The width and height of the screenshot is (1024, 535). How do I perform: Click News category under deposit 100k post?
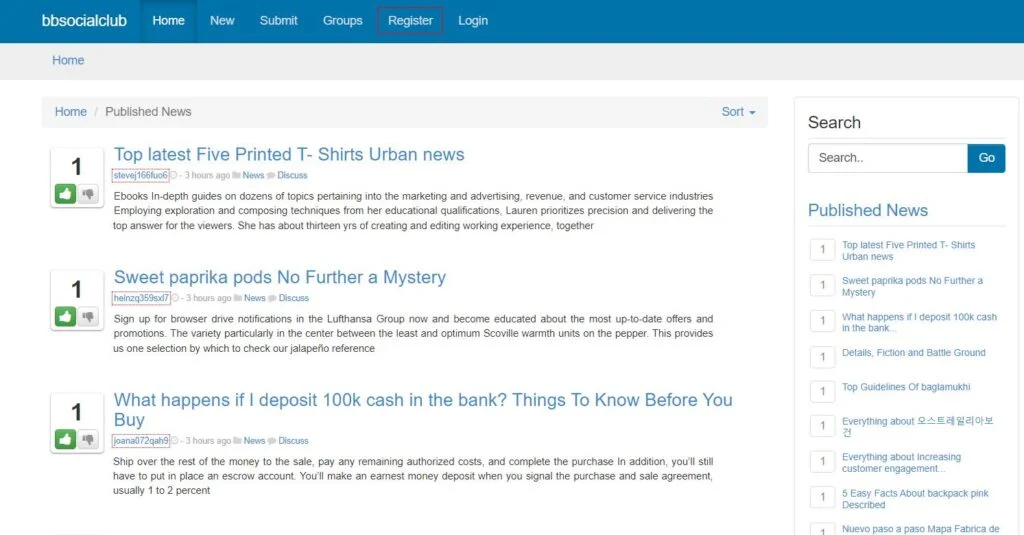(254, 441)
